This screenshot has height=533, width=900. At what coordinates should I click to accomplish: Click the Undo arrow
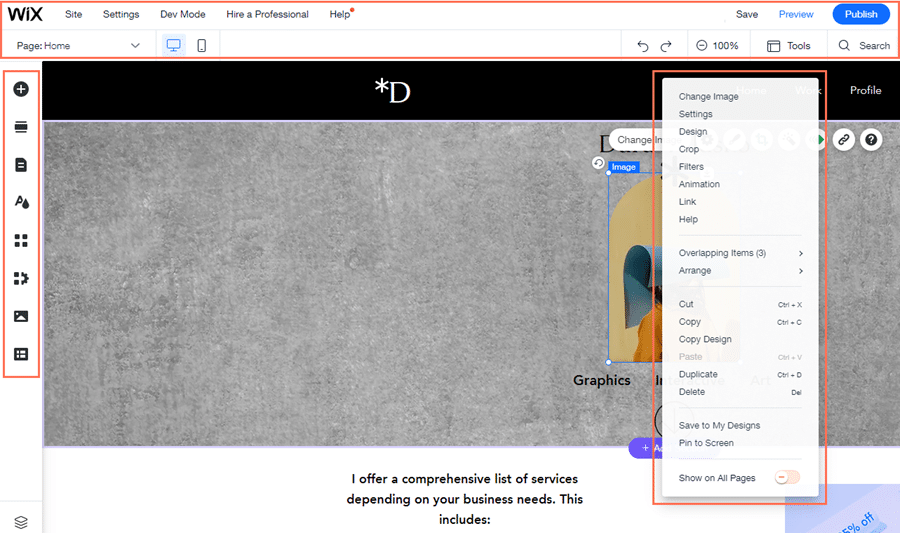[643, 46]
